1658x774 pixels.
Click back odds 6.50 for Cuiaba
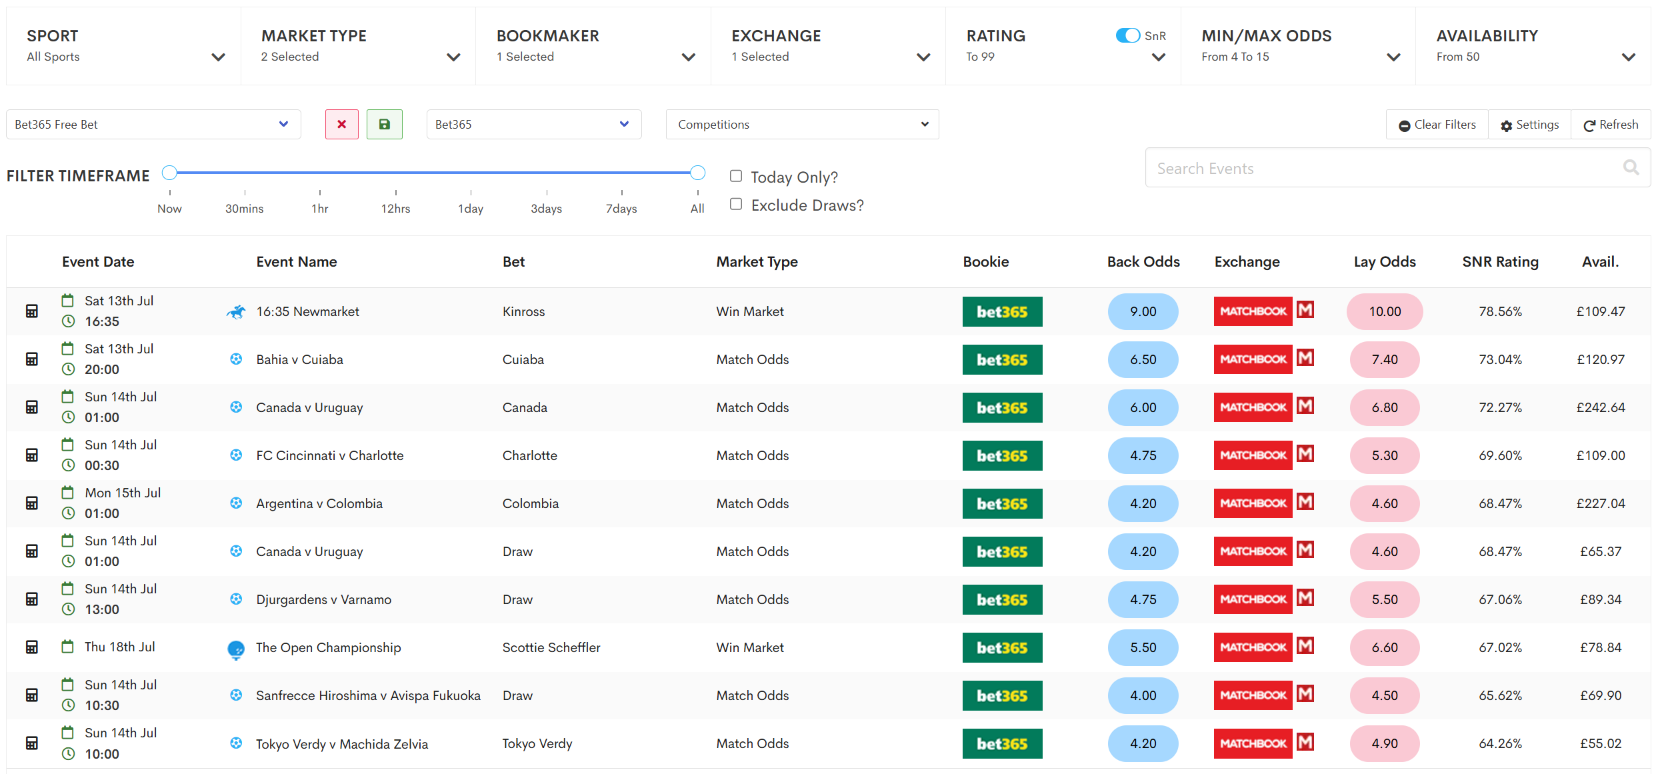[x=1143, y=360]
